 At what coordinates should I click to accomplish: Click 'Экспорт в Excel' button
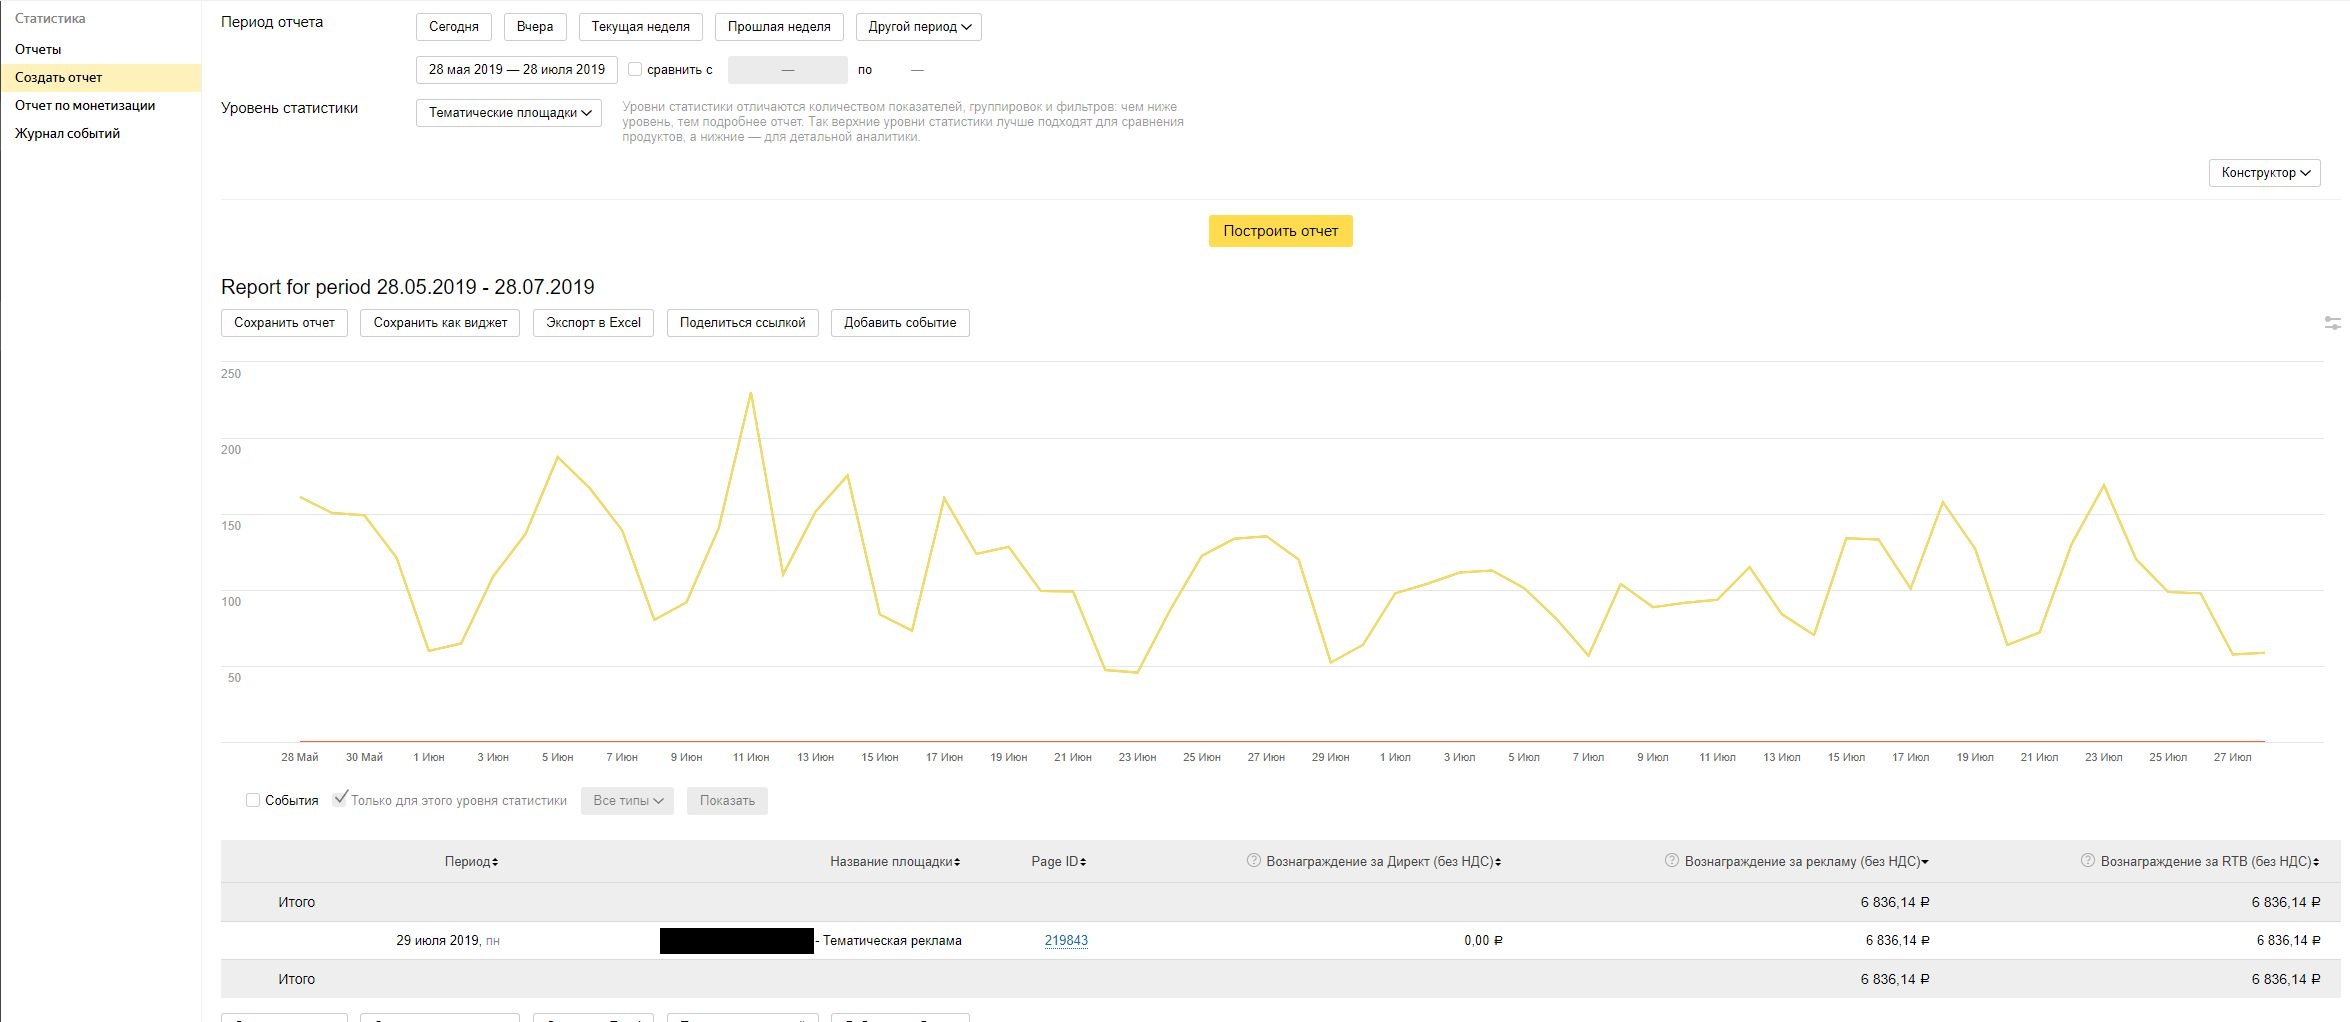click(x=593, y=323)
